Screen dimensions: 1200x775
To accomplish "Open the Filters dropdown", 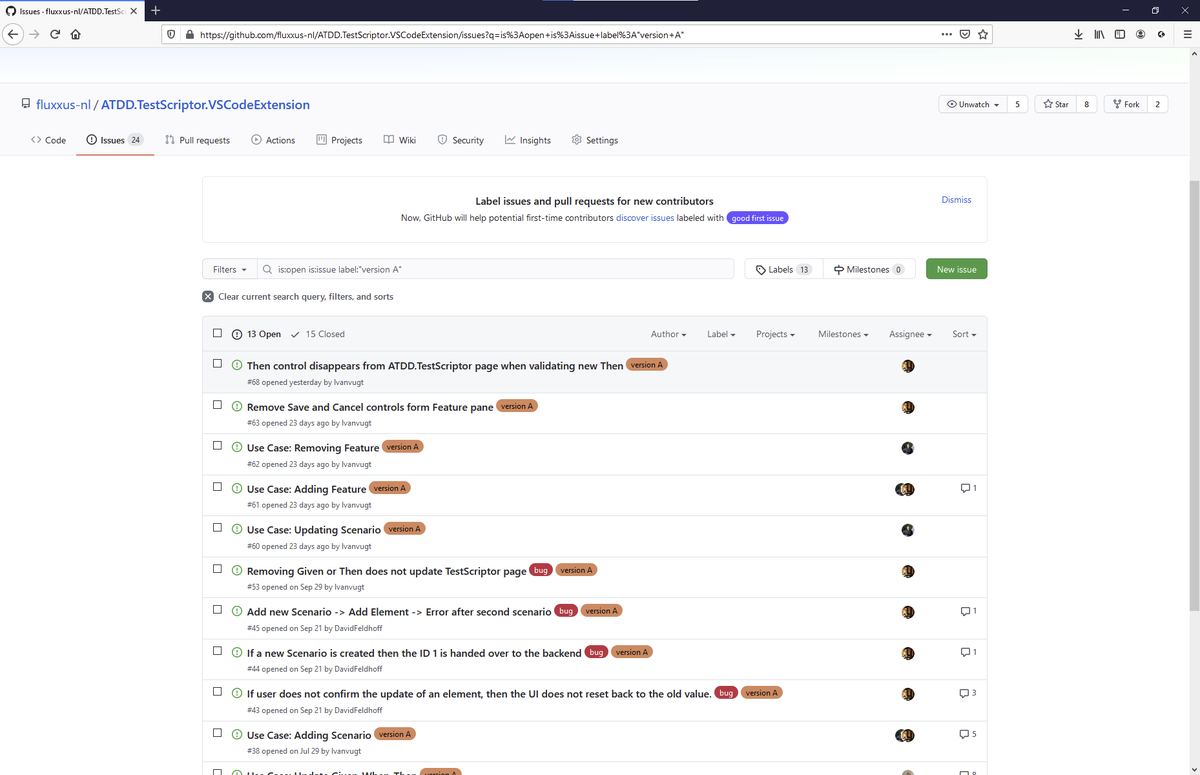I will point(229,269).
